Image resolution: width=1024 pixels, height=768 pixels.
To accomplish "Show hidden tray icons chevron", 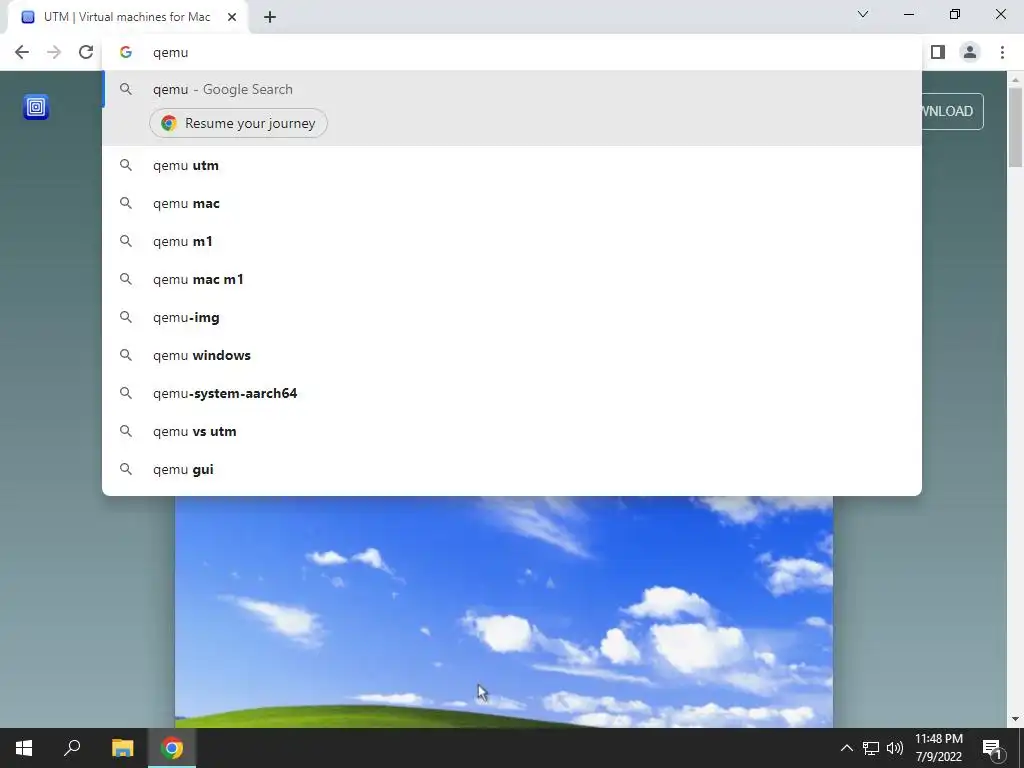I will 846,748.
